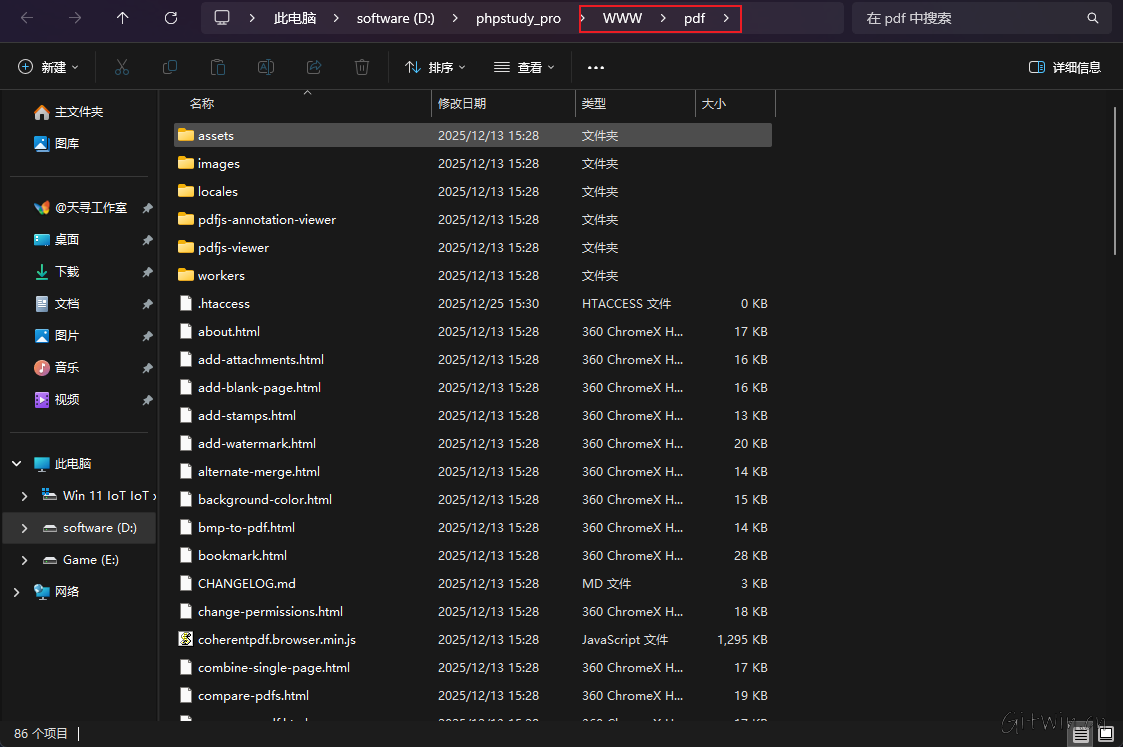Viewport: 1123px width, 747px height.
Task: Switch to details list view in status bar
Action: 1081,734
